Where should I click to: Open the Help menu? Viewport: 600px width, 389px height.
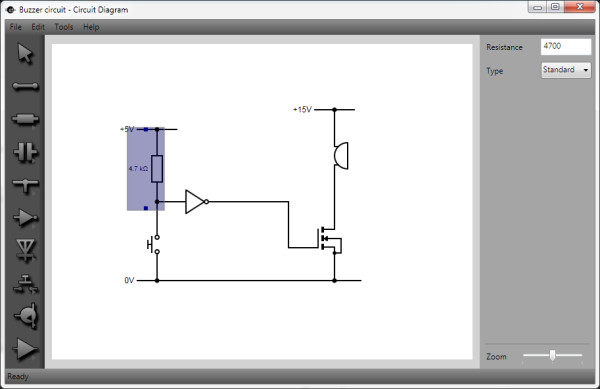click(x=91, y=27)
